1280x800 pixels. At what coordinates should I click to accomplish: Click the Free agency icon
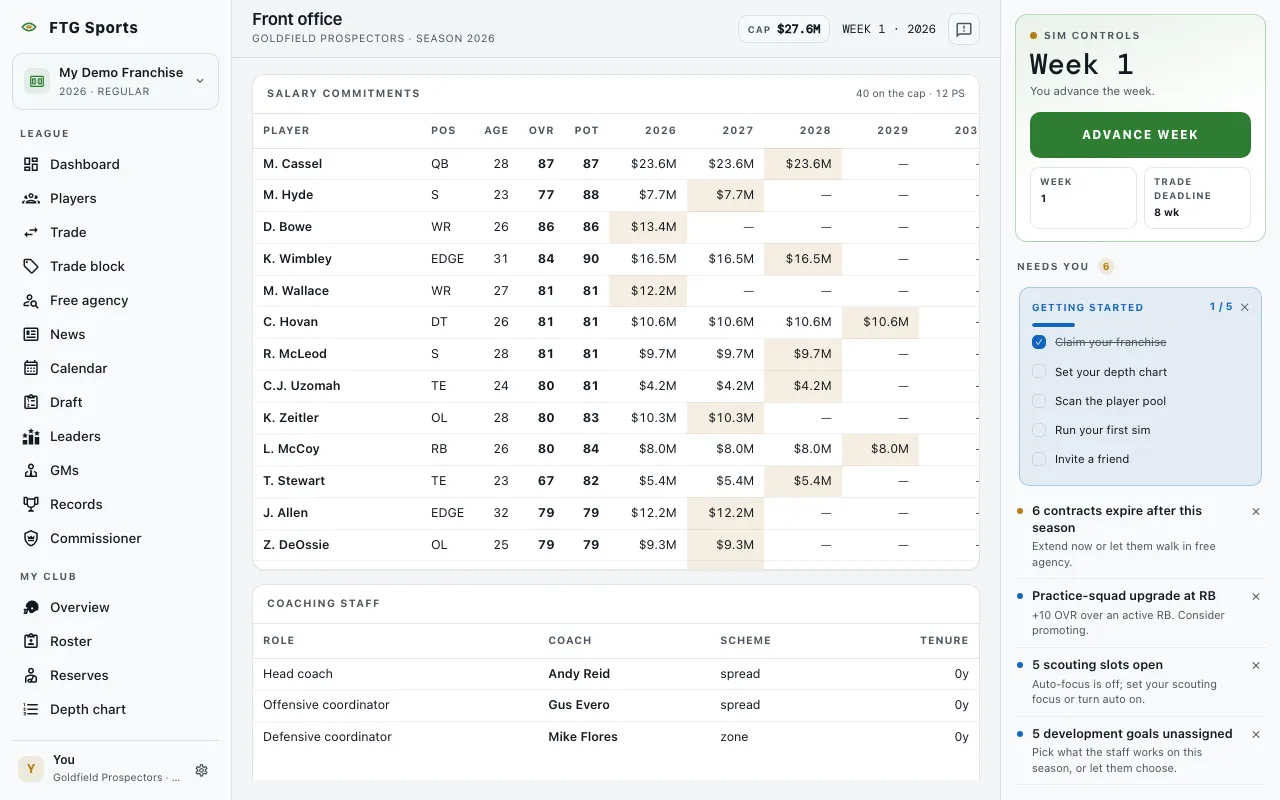pyautogui.click(x=31, y=300)
